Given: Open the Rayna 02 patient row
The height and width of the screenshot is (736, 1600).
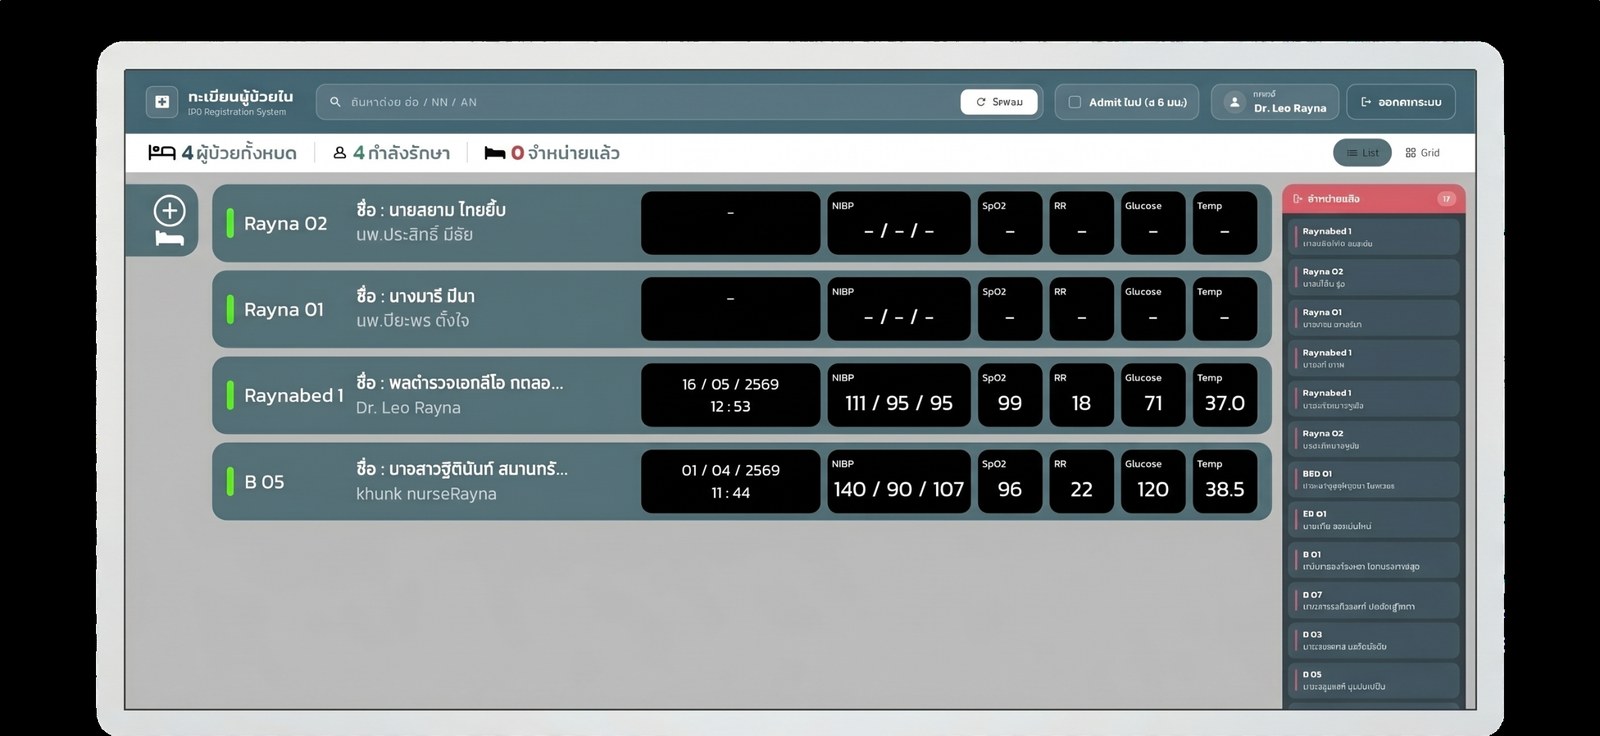Looking at the screenshot, I should tap(742, 223).
